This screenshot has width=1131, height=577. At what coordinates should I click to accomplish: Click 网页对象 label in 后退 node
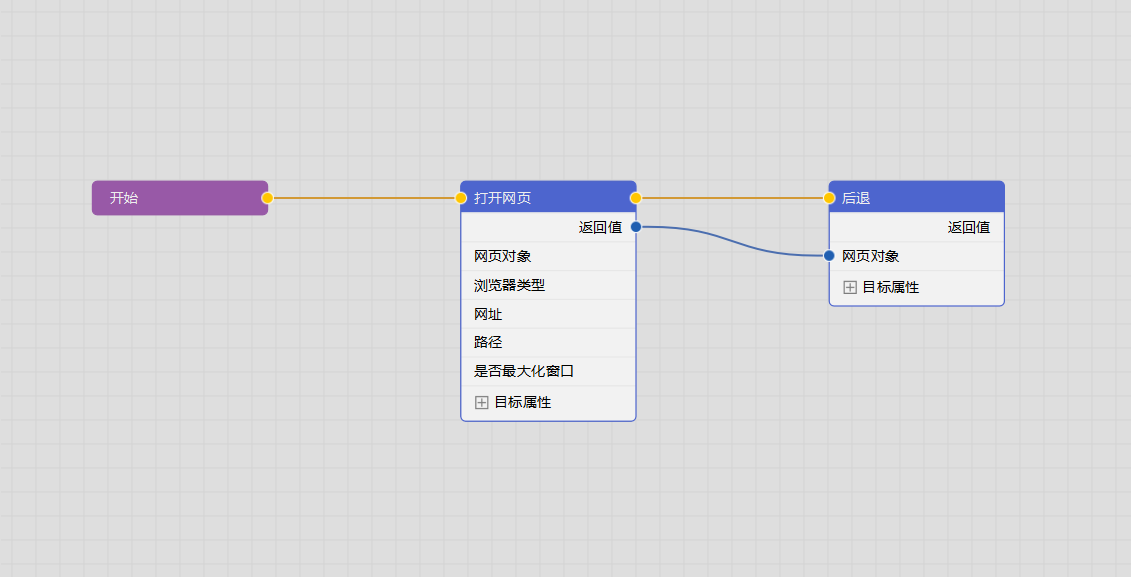click(871, 256)
